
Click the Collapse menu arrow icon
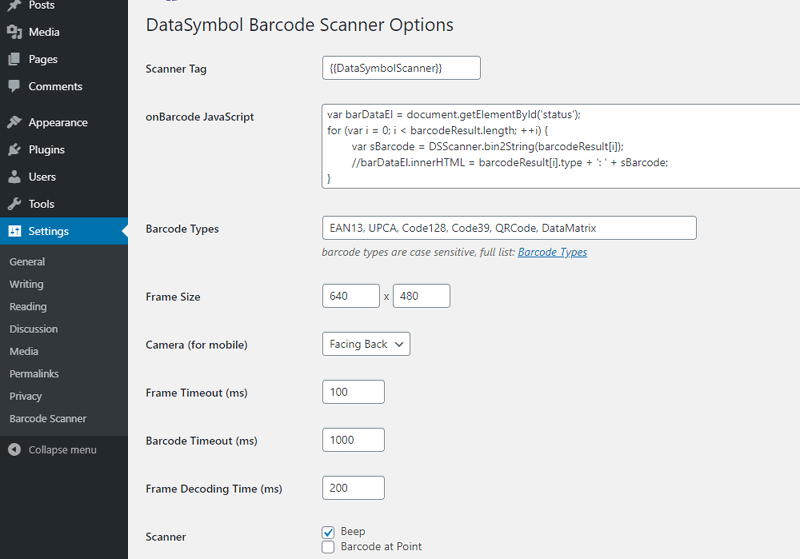click(x=14, y=449)
